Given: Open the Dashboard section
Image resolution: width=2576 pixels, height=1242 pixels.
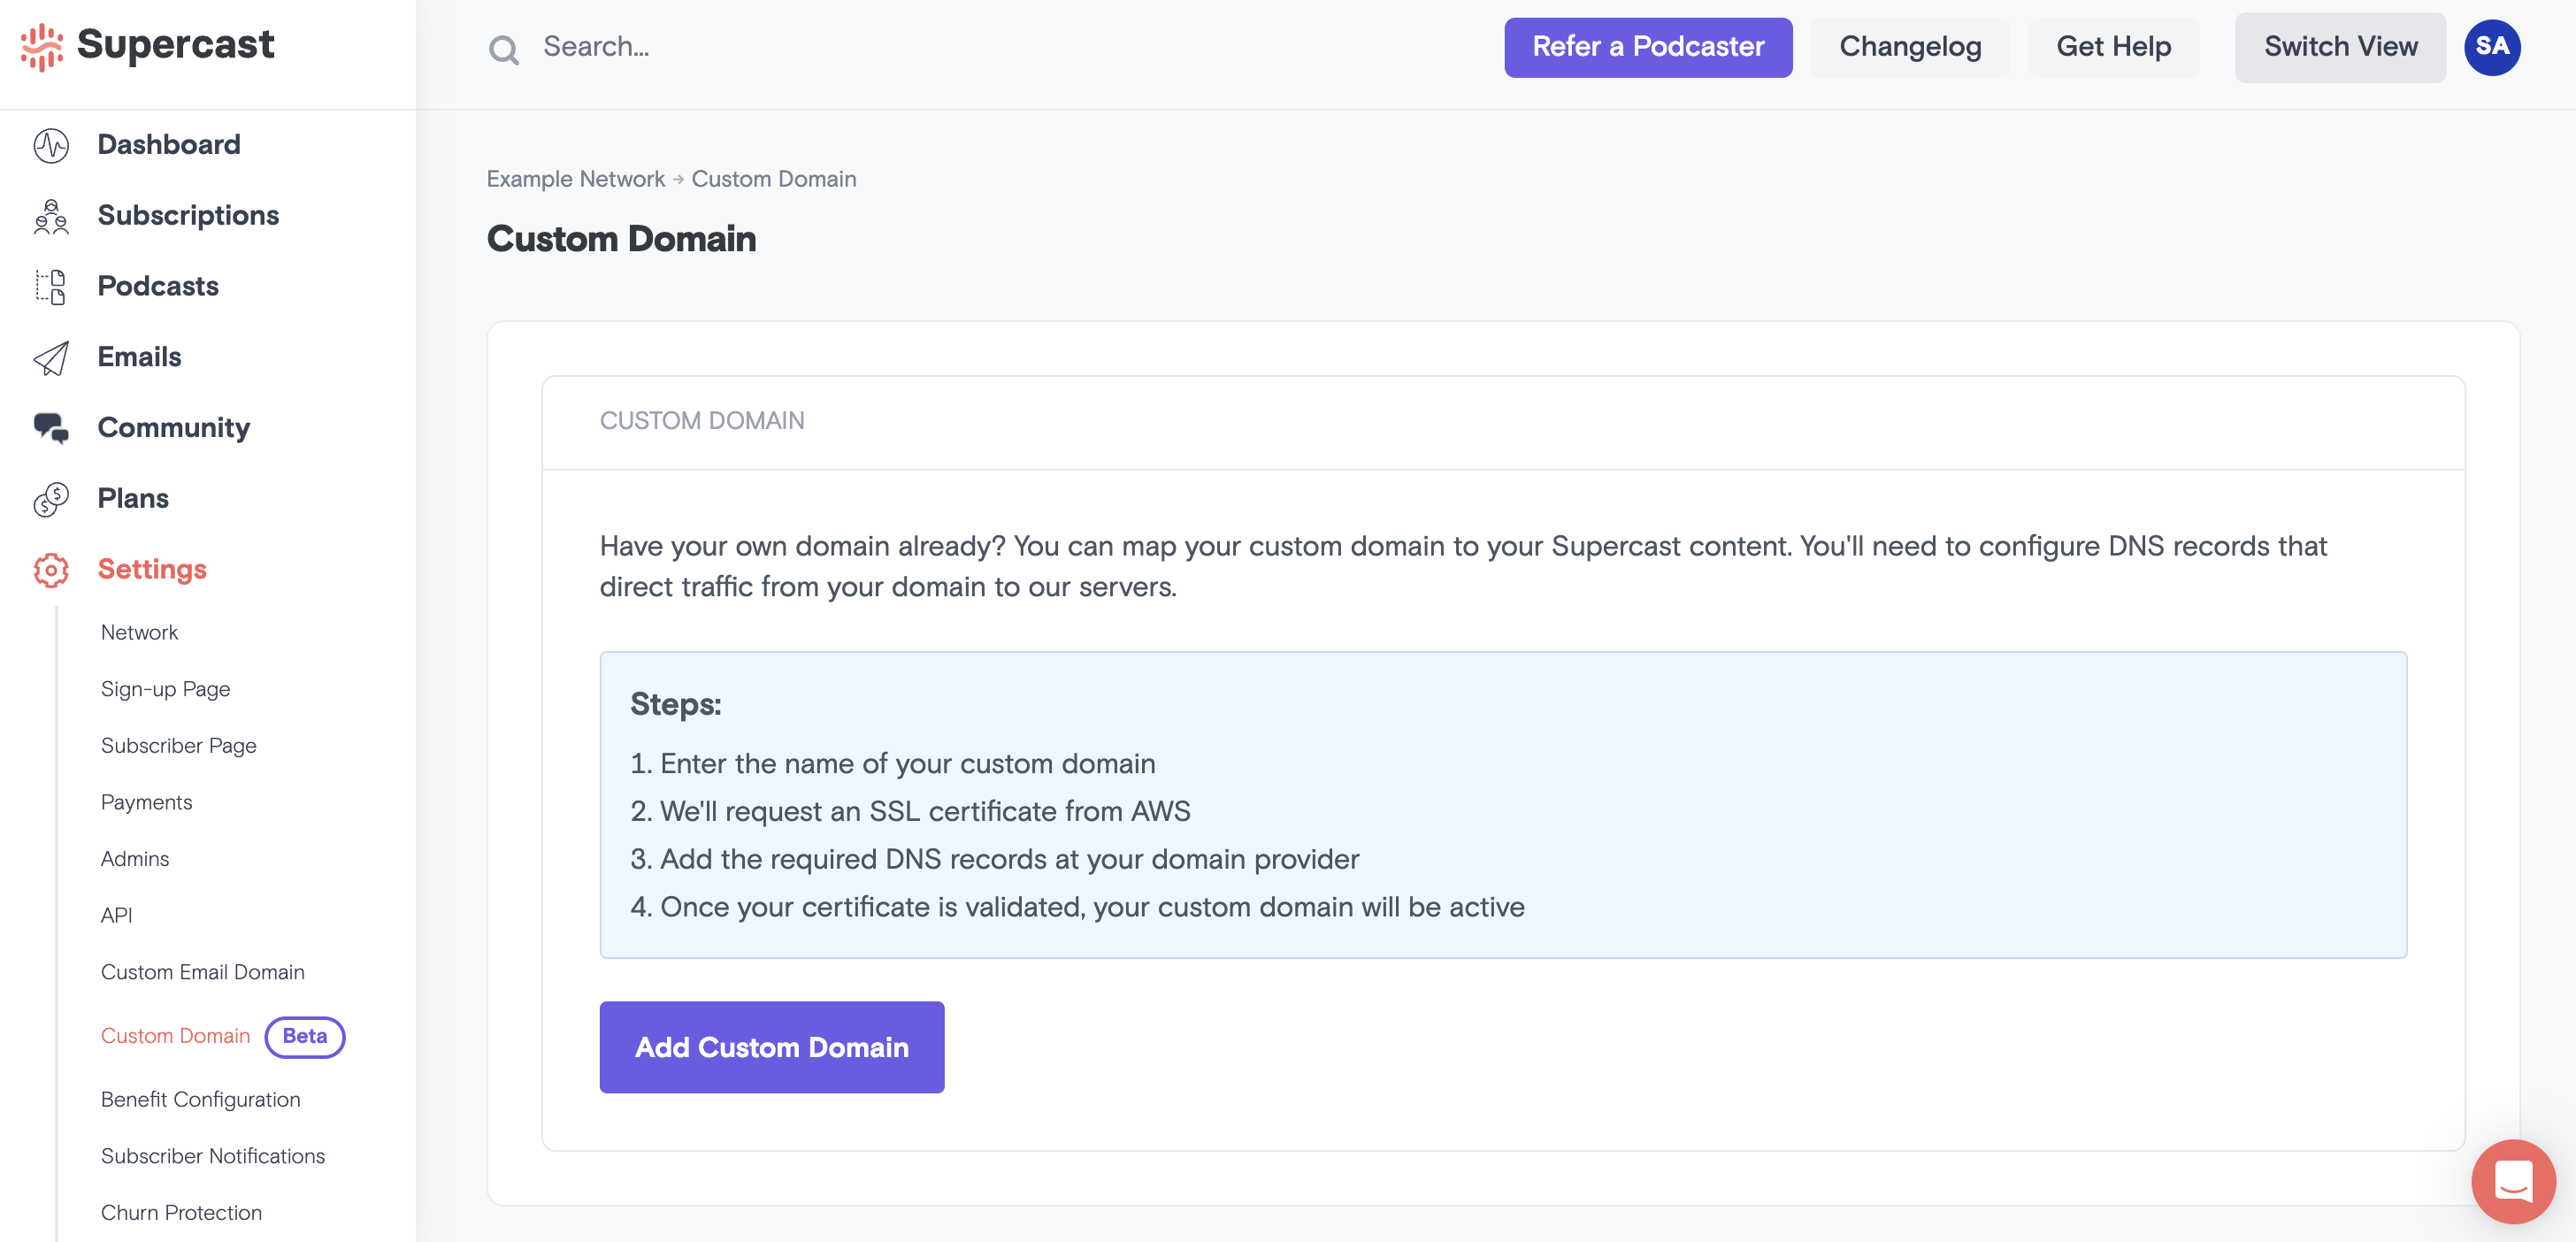Looking at the screenshot, I should pos(169,145).
